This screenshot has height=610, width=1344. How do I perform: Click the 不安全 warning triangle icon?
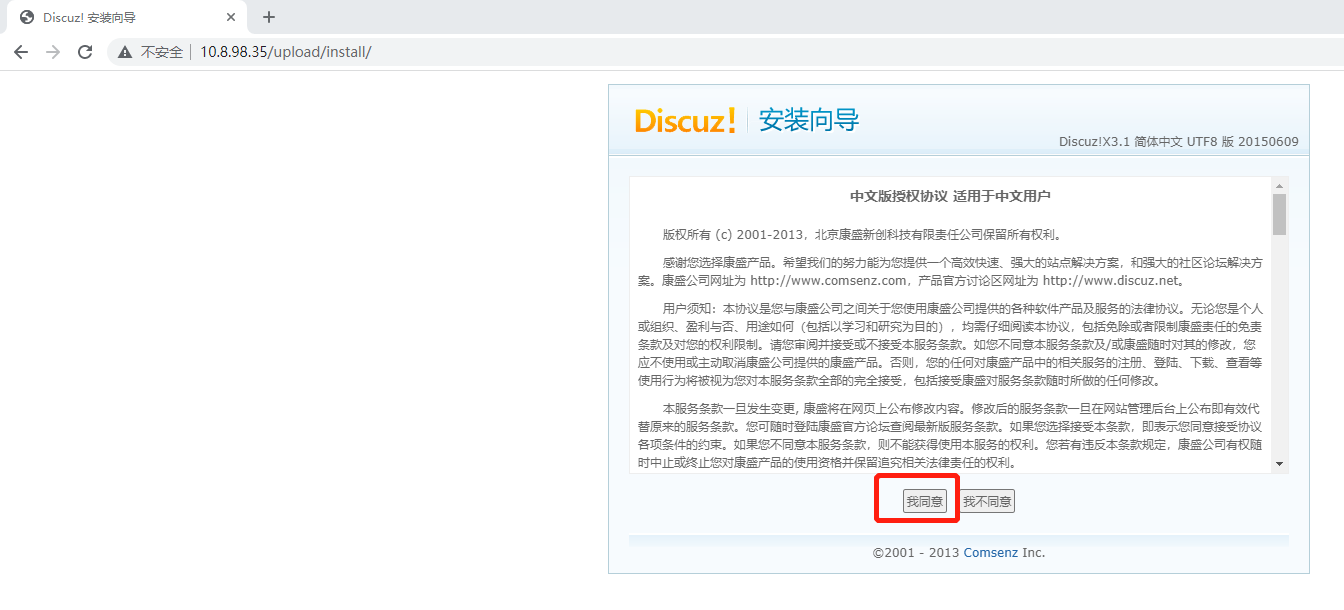click(125, 52)
